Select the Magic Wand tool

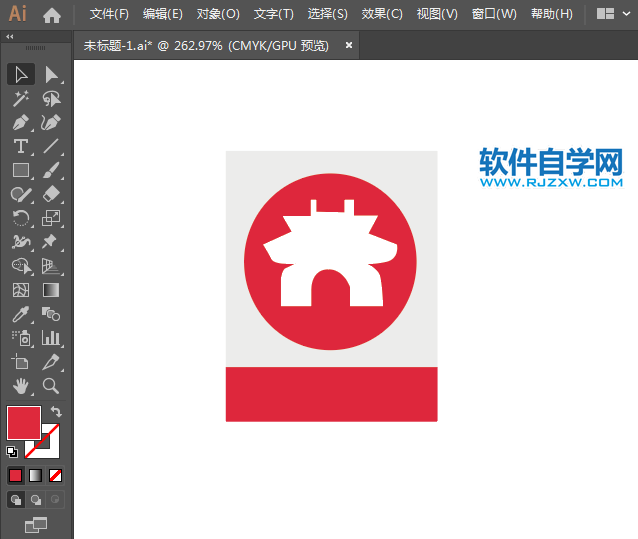pos(21,98)
